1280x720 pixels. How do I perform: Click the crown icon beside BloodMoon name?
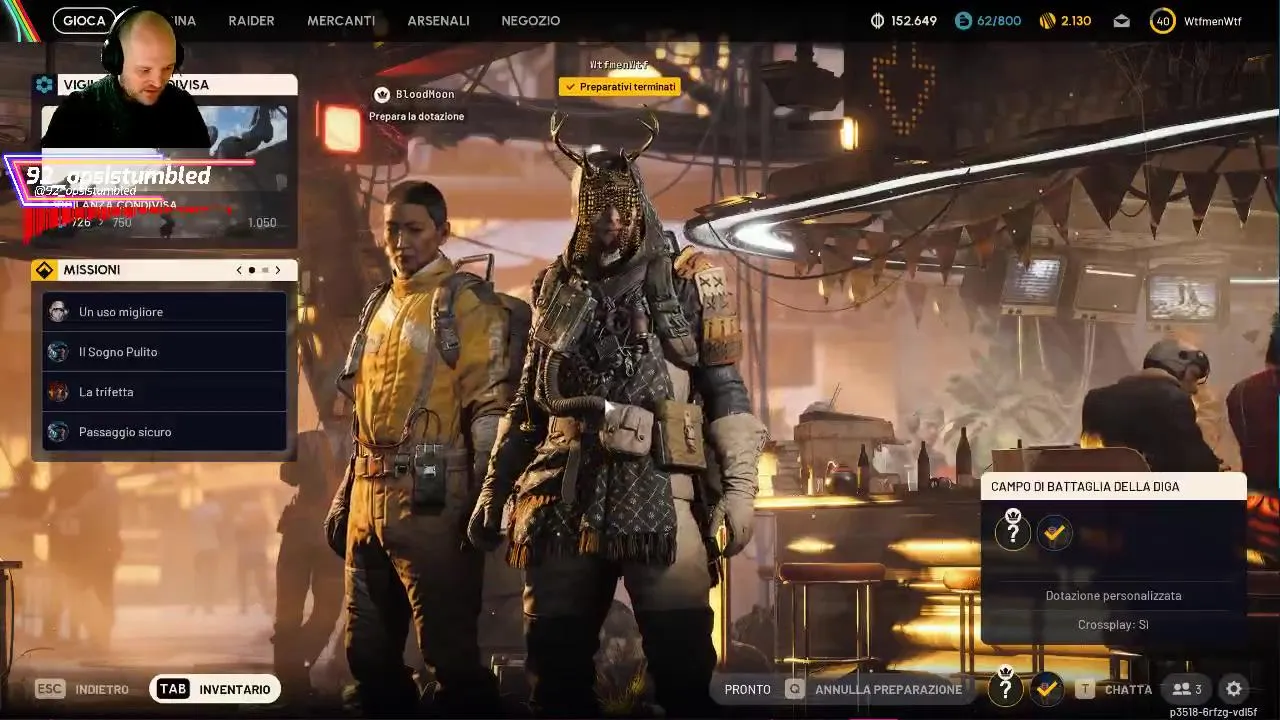(381, 94)
